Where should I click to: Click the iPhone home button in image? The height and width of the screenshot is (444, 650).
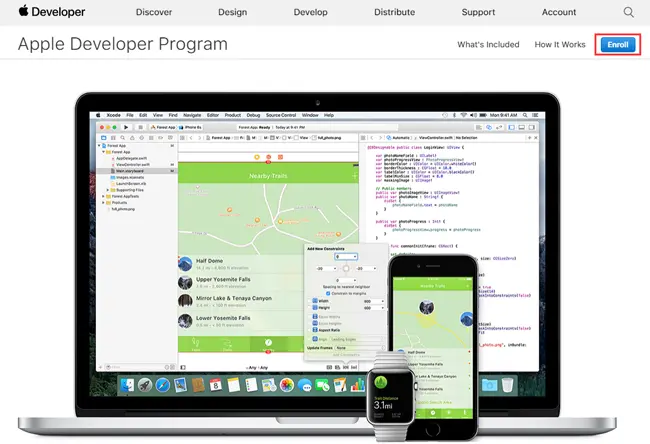click(x=432, y=429)
